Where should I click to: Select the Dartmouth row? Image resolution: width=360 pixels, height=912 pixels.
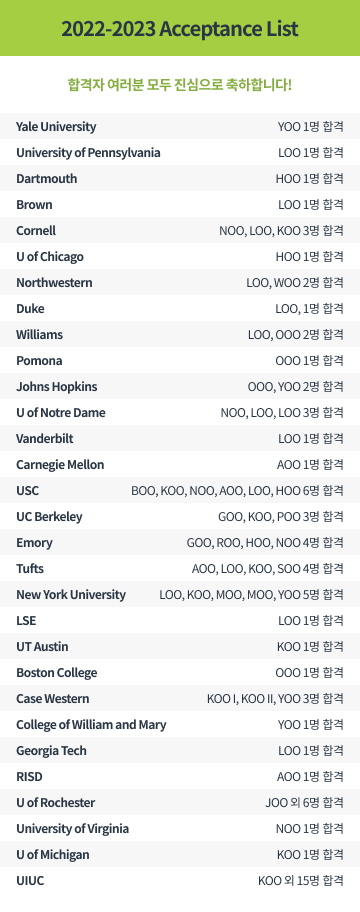pos(180,179)
